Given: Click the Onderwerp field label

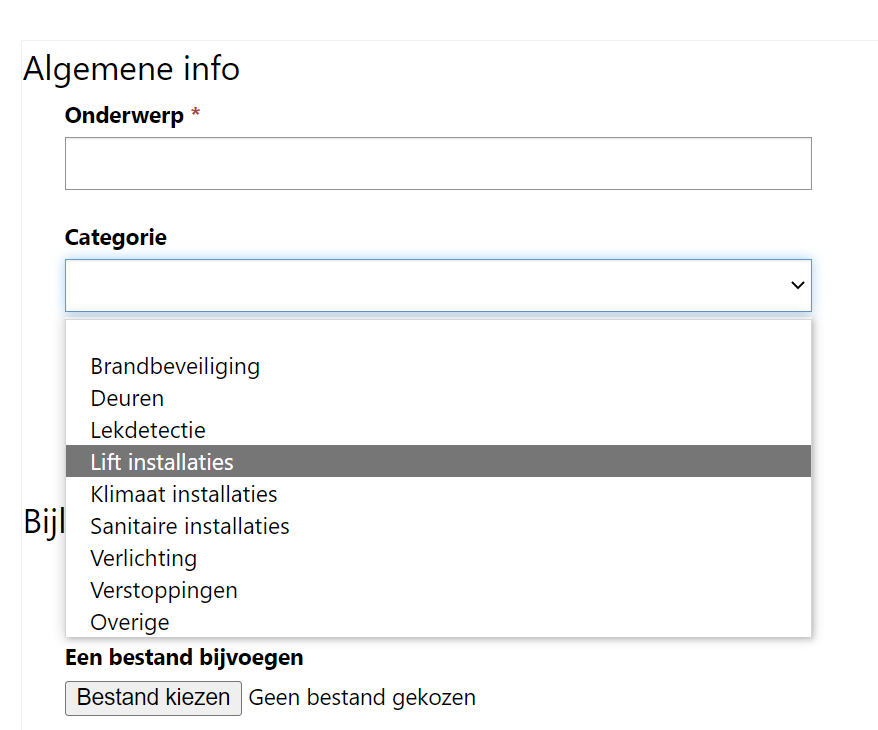Looking at the screenshot, I should (124, 116).
